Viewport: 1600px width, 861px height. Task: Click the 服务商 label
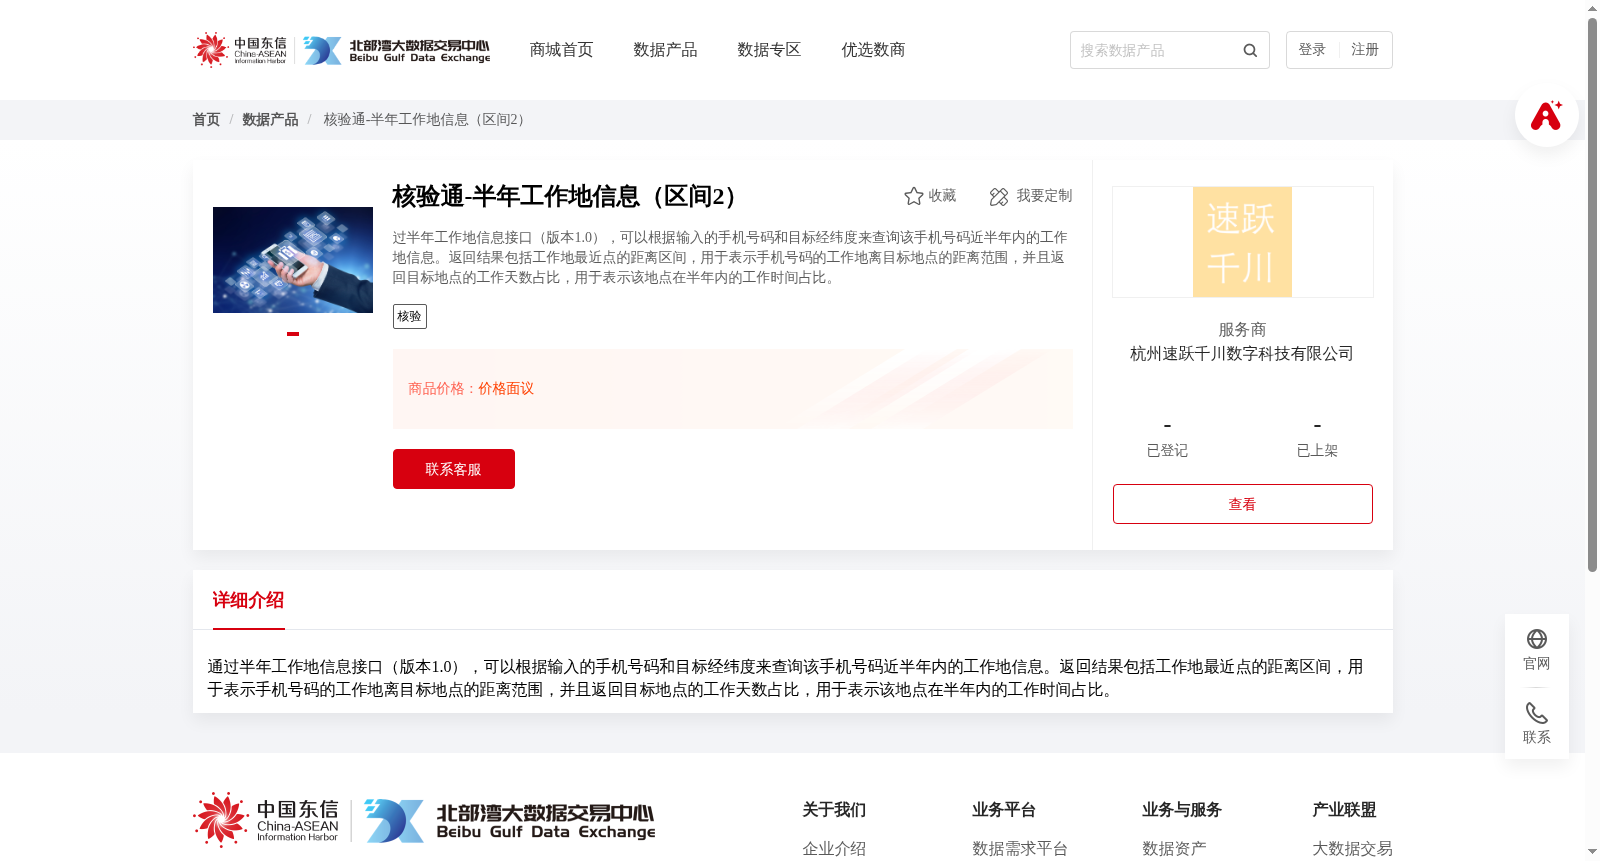tap(1242, 330)
